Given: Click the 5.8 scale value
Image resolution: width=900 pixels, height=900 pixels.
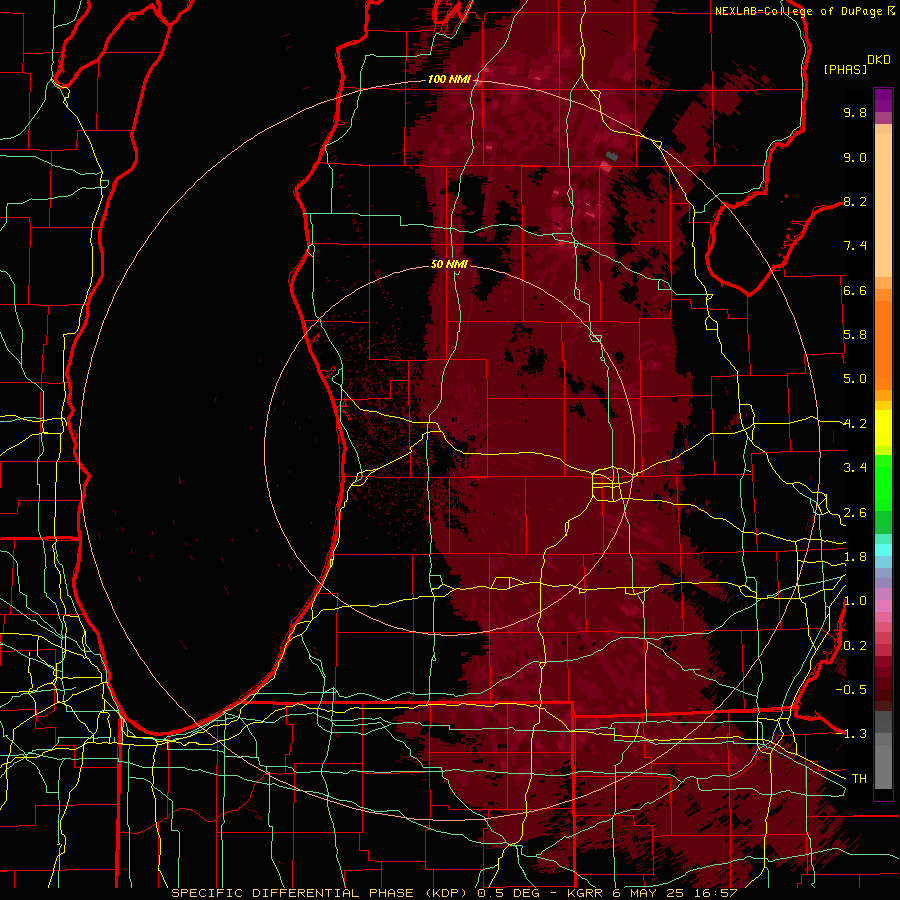Looking at the screenshot, I should 855,335.
